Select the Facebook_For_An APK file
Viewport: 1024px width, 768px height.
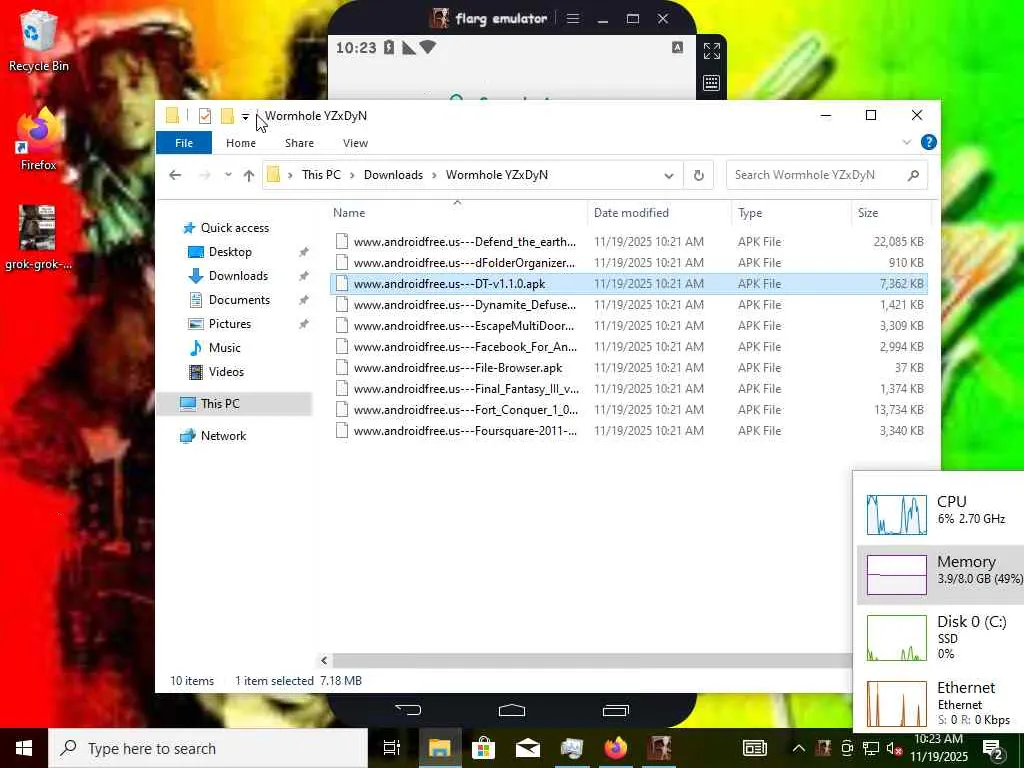(x=628, y=347)
